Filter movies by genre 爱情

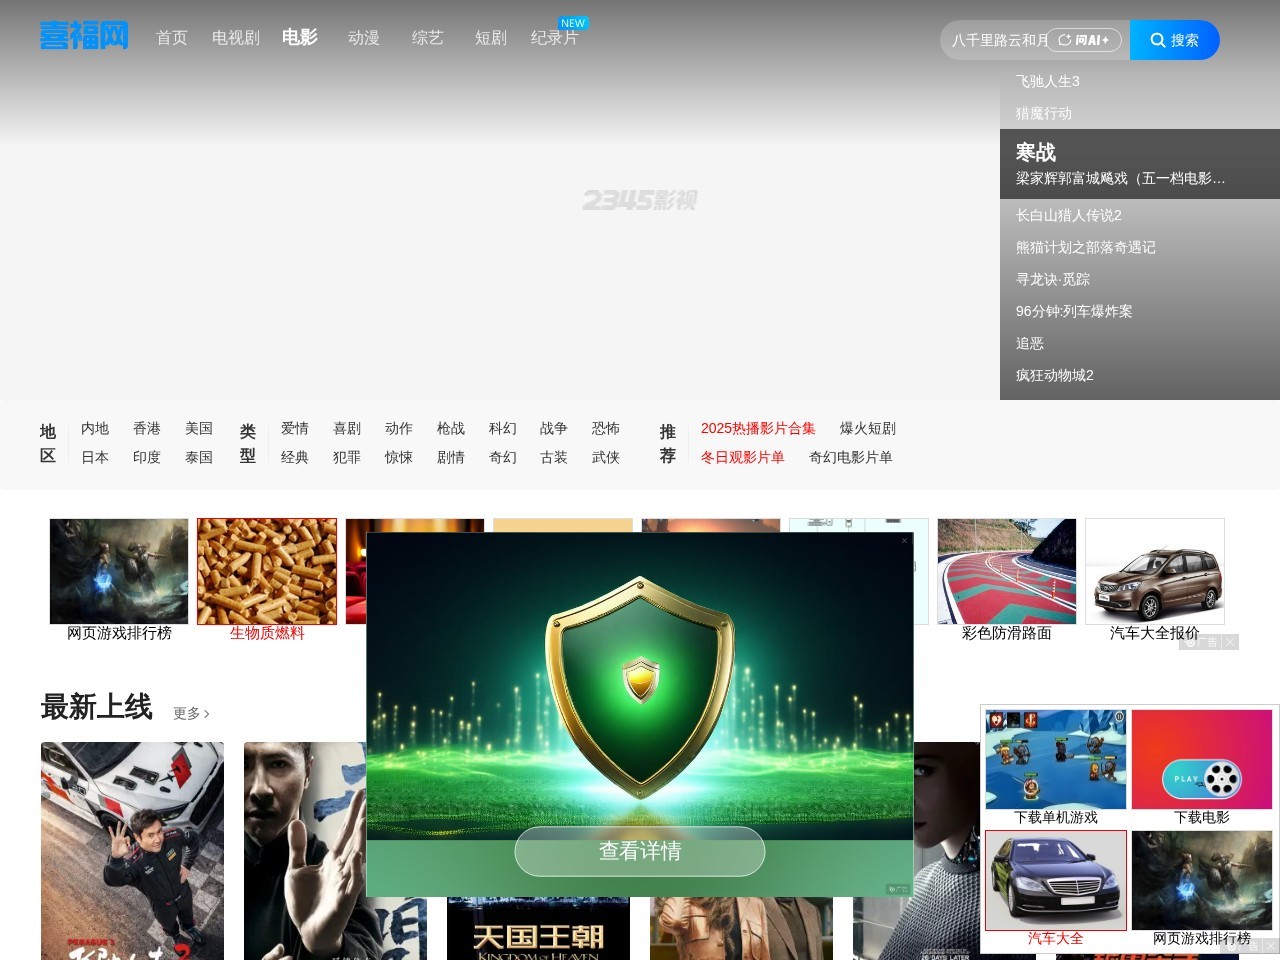[x=295, y=428]
